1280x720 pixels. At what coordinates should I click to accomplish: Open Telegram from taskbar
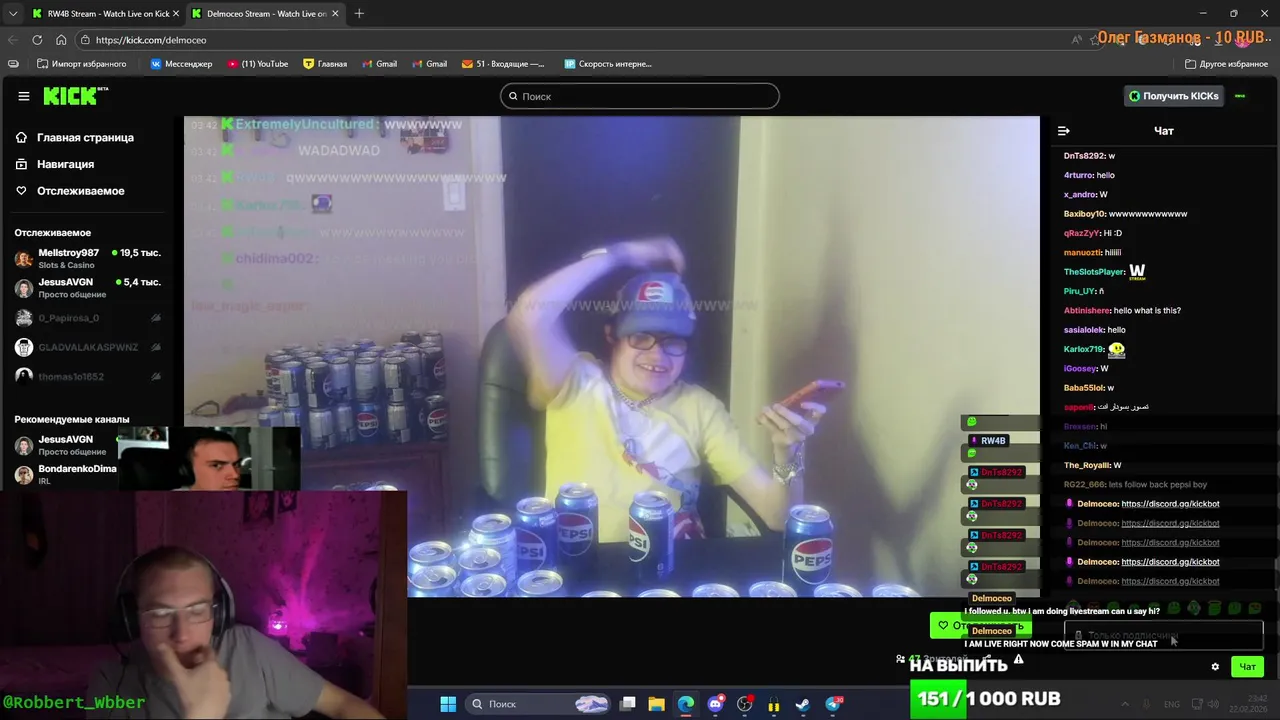tap(833, 704)
